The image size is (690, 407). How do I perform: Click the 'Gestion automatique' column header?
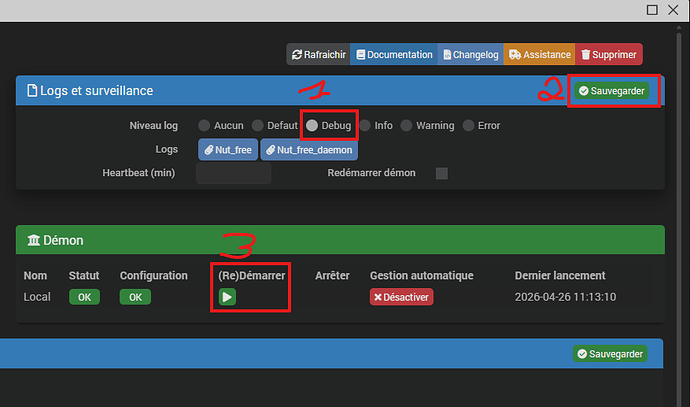coord(422,275)
